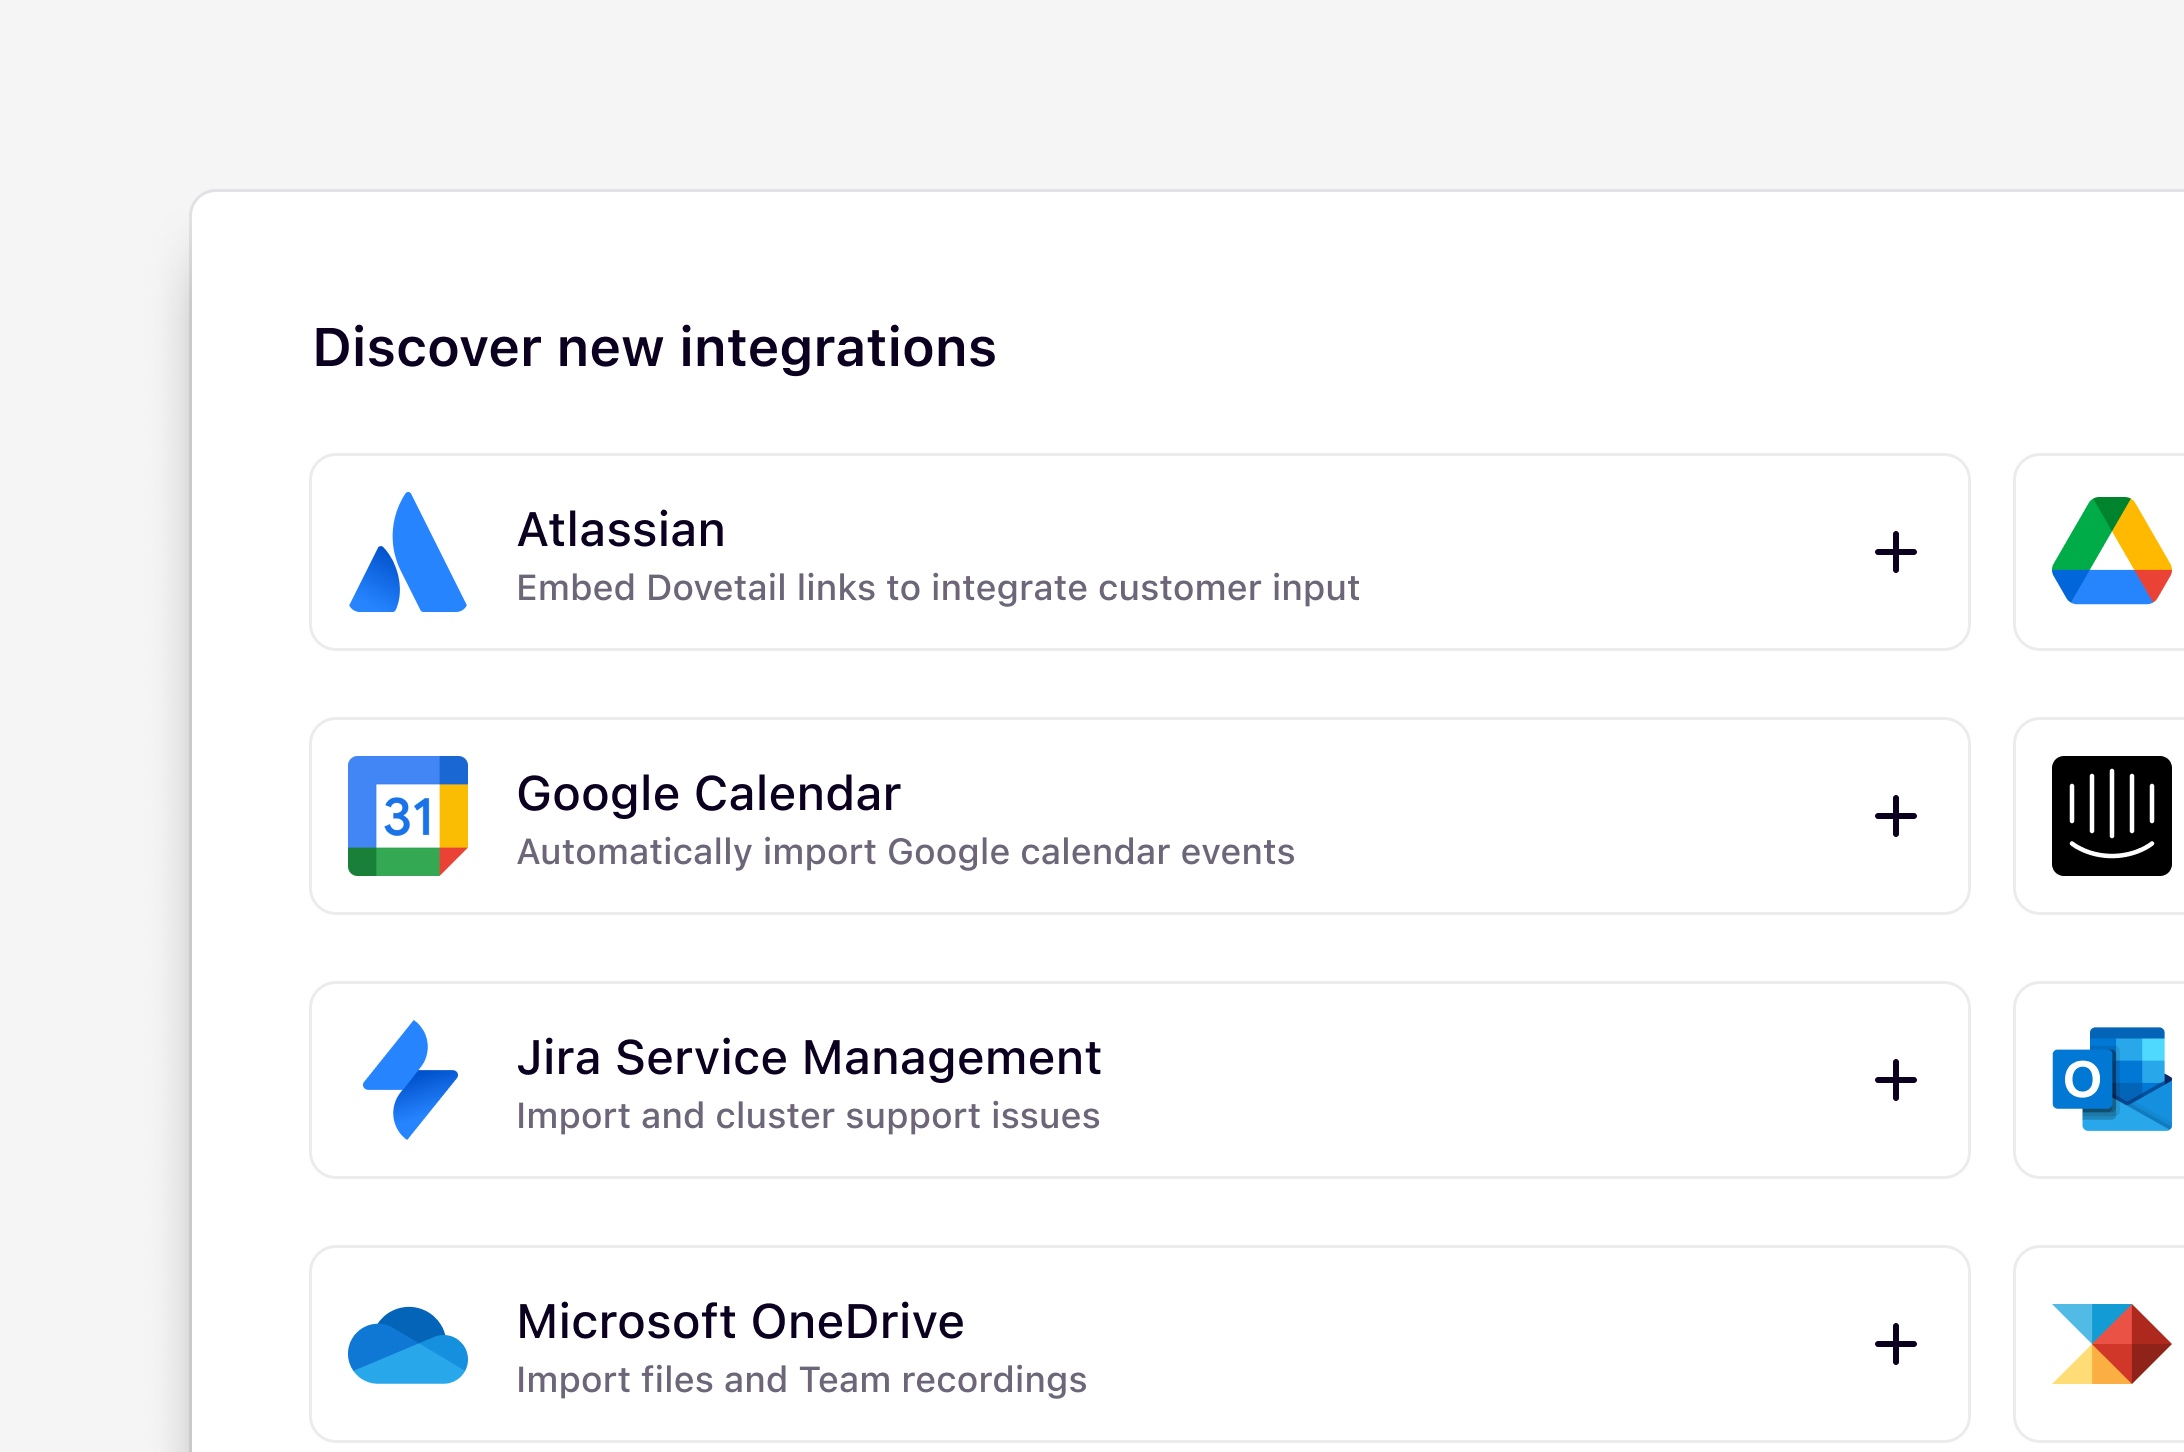This screenshot has width=2184, height=1452.
Task: Select the Microsoft OneDrive title
Action: (740, 1321)
